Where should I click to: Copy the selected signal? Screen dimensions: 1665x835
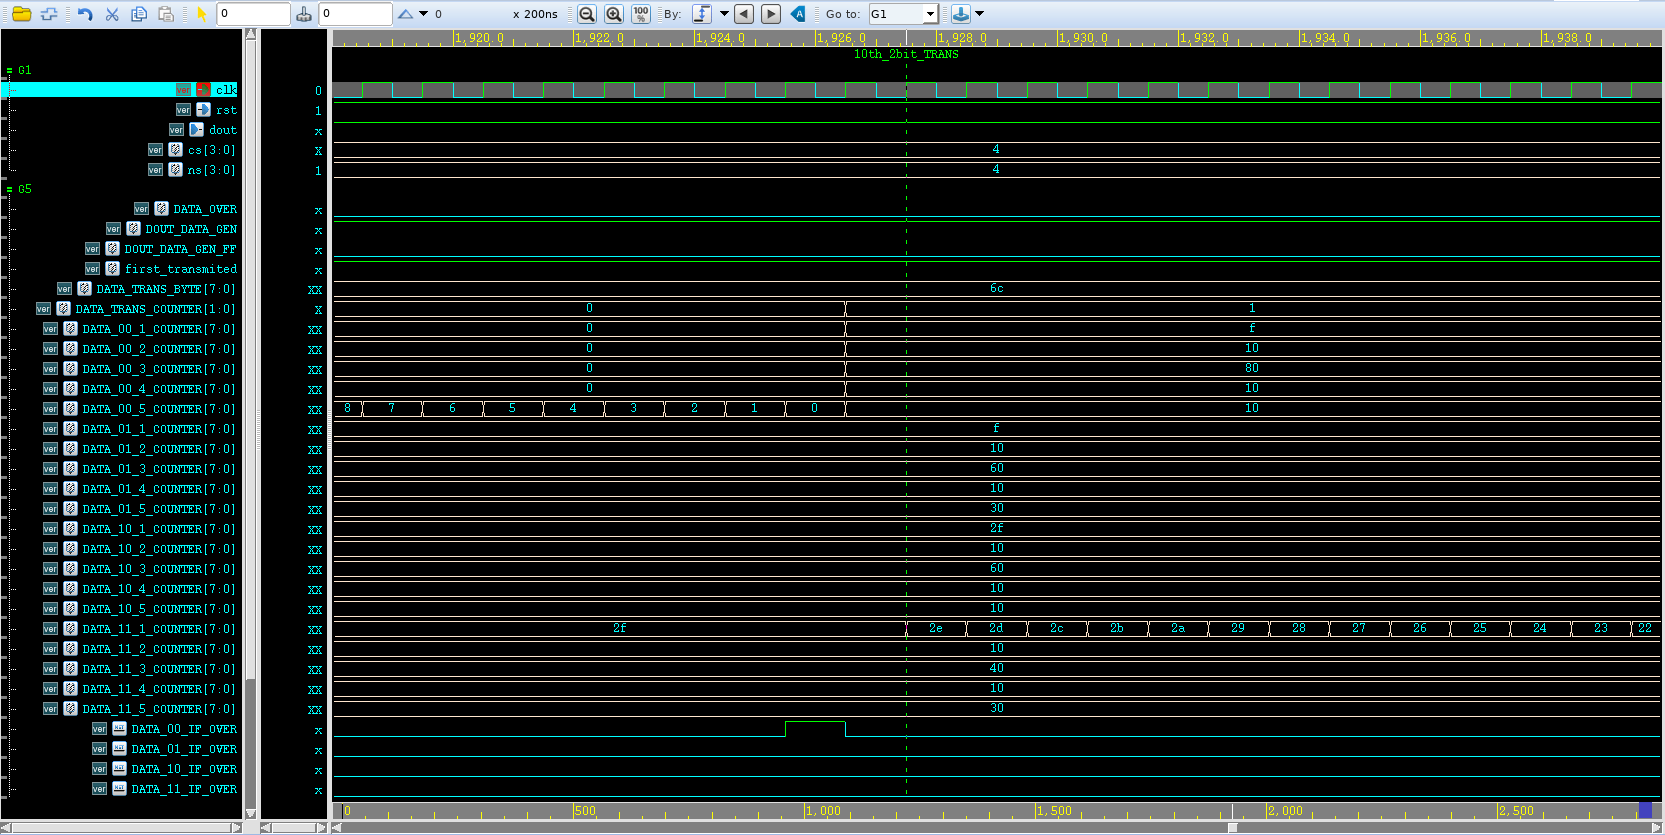[x=139, y=14]
